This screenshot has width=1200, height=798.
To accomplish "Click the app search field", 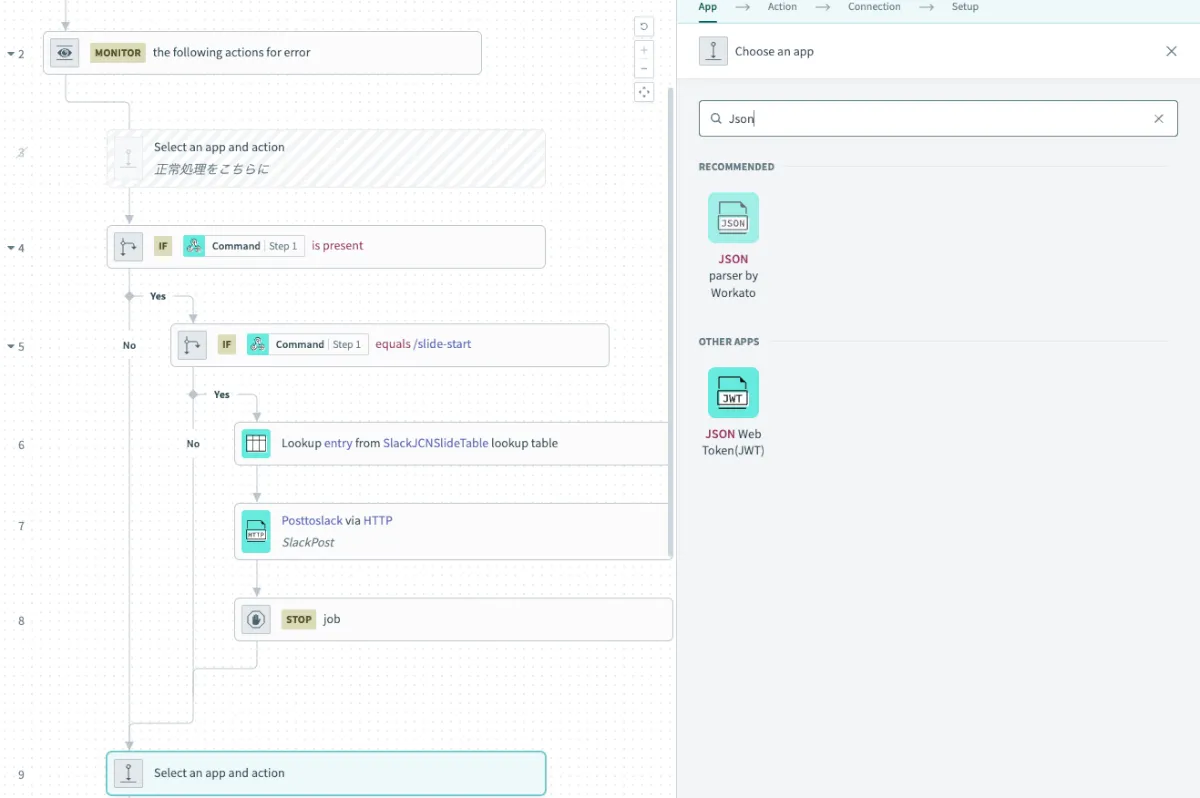I will tap(938, 118).
